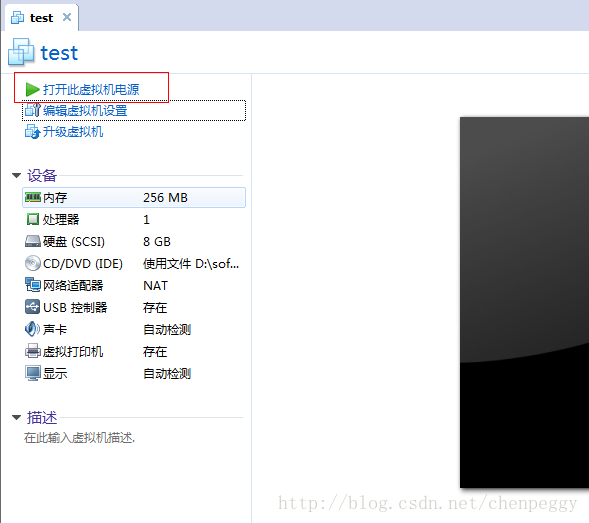589x523 pixels.
Task: Select the 虚拟打印机 device row
Action: coord(134,351)
